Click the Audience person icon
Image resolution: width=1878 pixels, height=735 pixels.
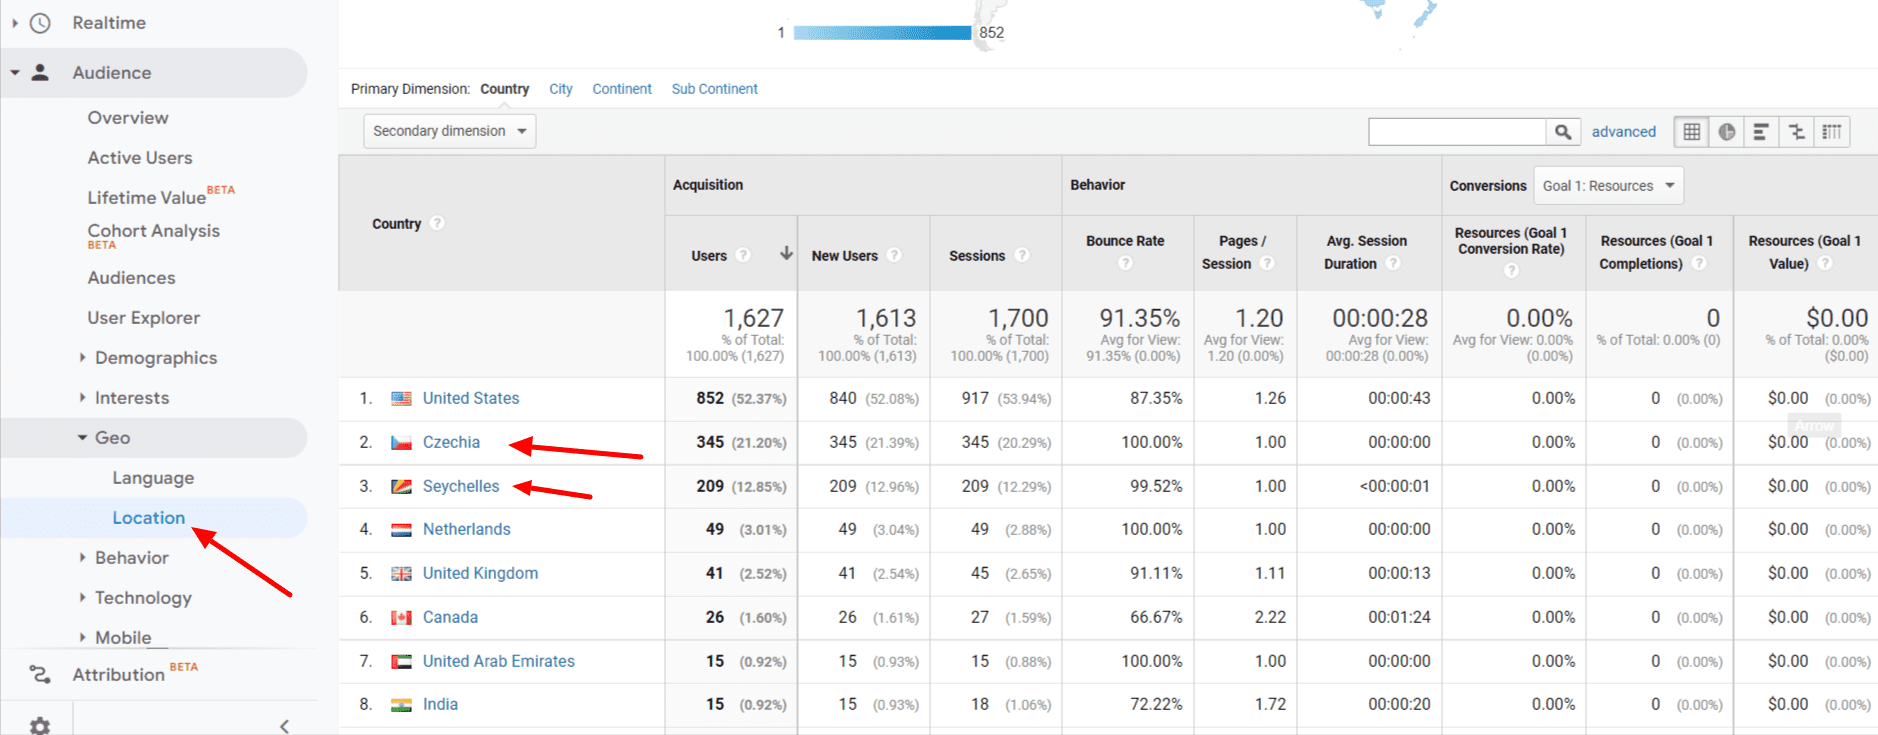click(40, 72)
